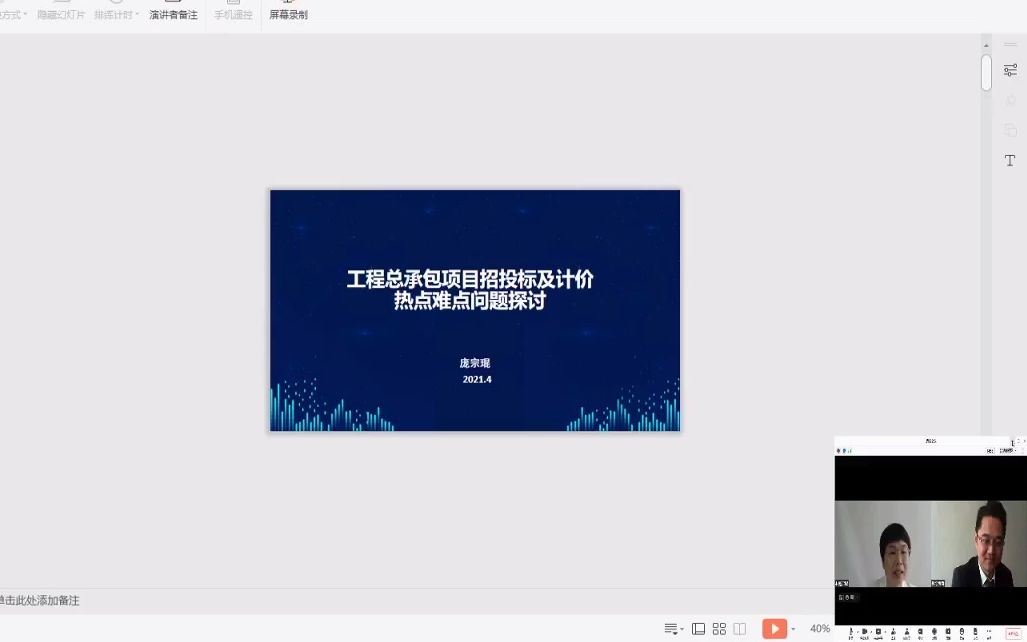Open the arrow beside the play slideshow button
This screenshot has width=1027, height=642.
pyautogui.click(x=793, y=628)
